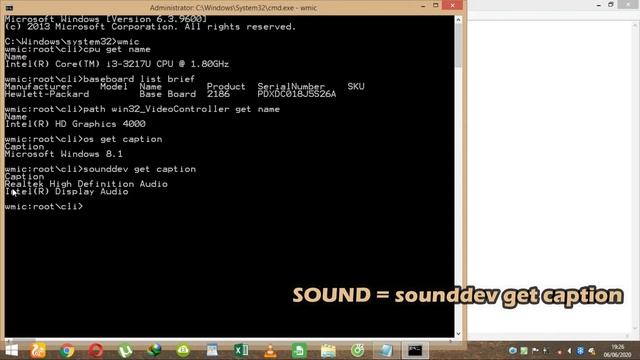This screenshot has height=360, width=640.
Task: Minimize the background white window
Action: tap(598, 5)
